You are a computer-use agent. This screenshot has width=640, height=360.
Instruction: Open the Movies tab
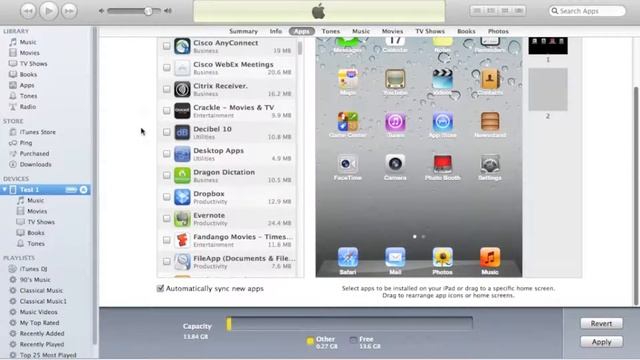pyautogui.click(x=392, y=31)
